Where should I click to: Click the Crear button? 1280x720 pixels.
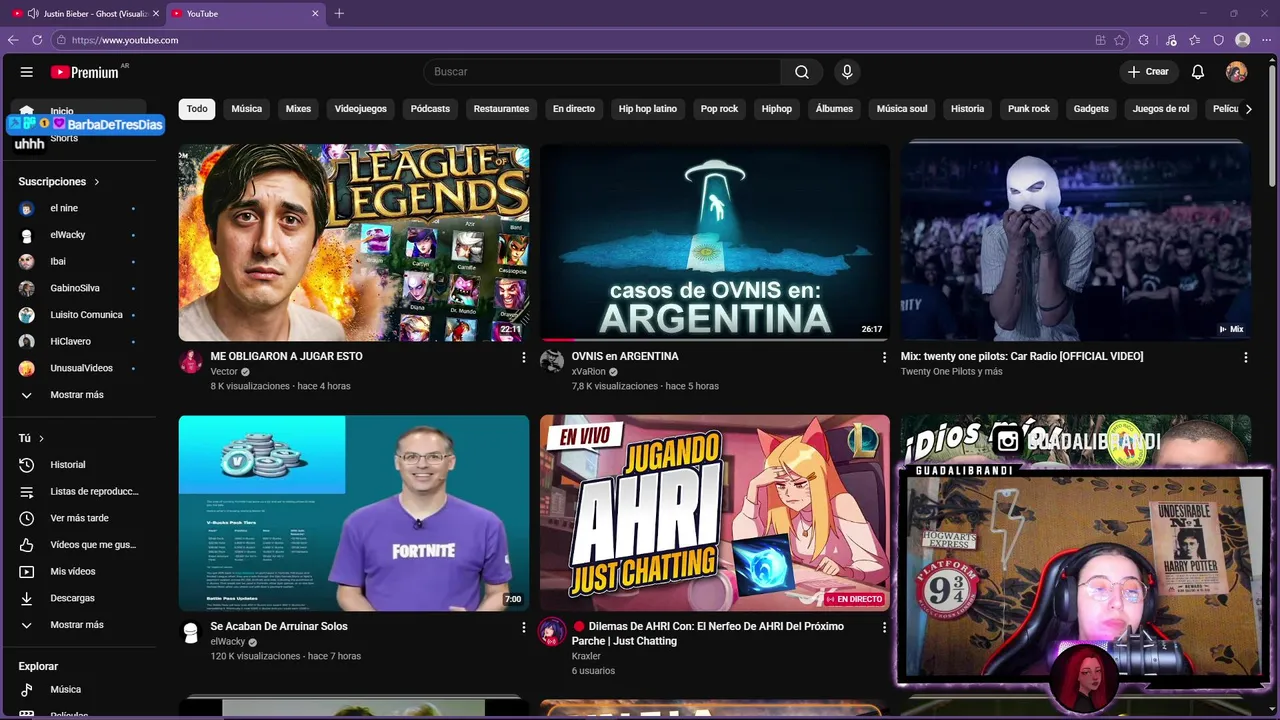tap(1147, 72)
